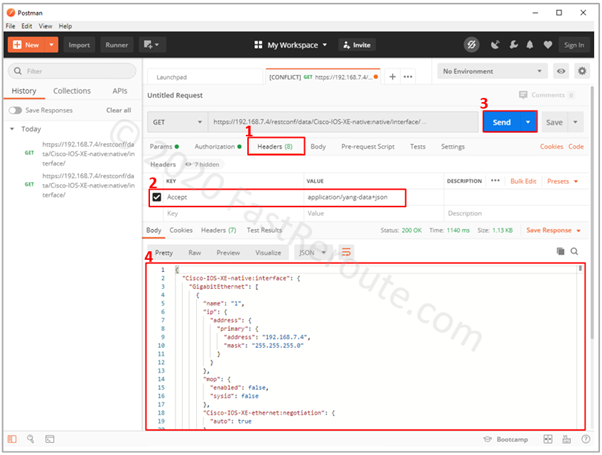602x455 pixels.
Task: Switch response view to Raw
Action: coord(195,253)
